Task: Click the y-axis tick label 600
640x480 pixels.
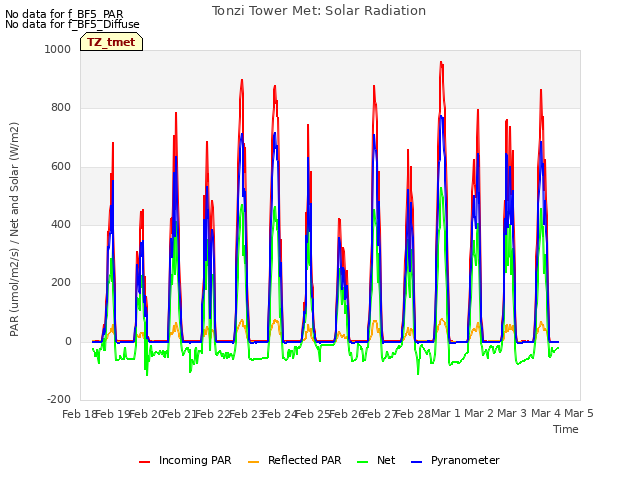Action: [x=61, y=167]
